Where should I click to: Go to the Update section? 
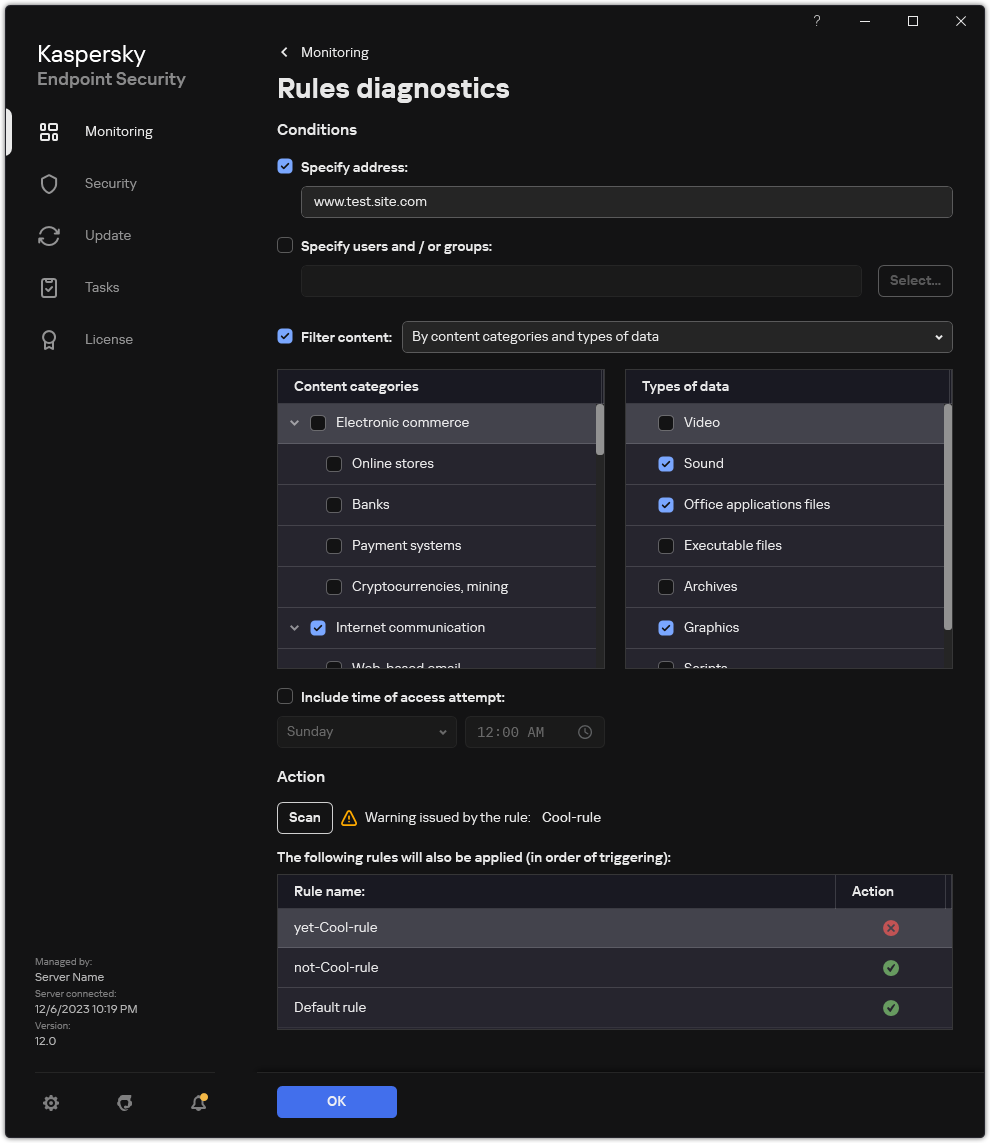[x=108, y=235]
